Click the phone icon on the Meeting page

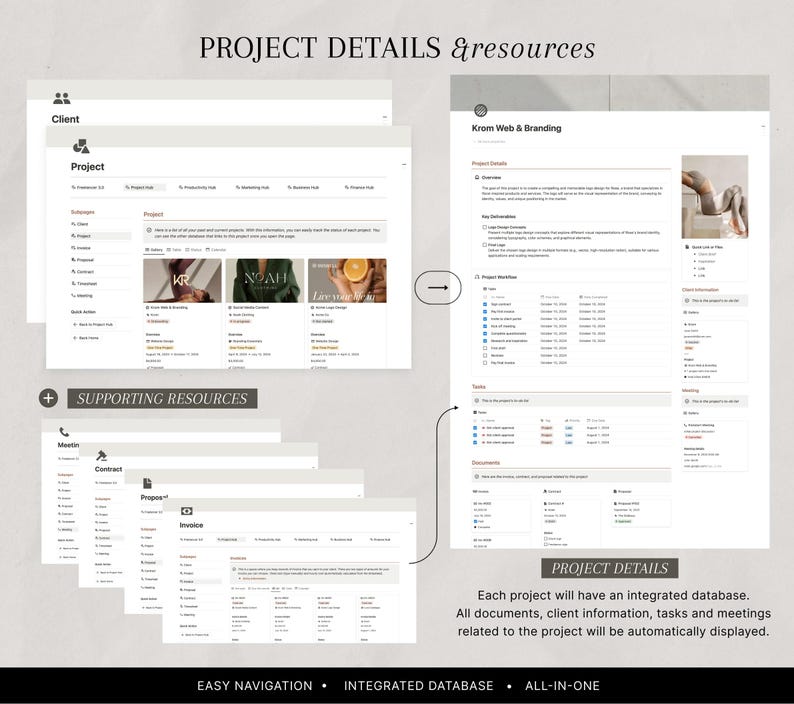pyautogui.click(x=64, y=432)
